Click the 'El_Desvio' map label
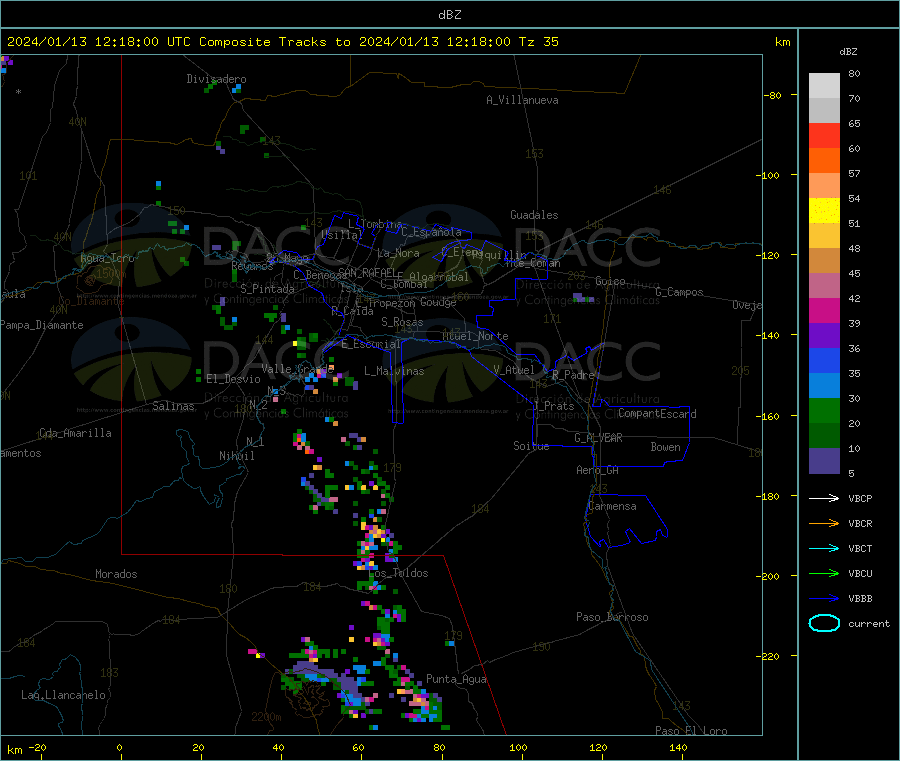 pyautogui.click(x=234, y=379)
